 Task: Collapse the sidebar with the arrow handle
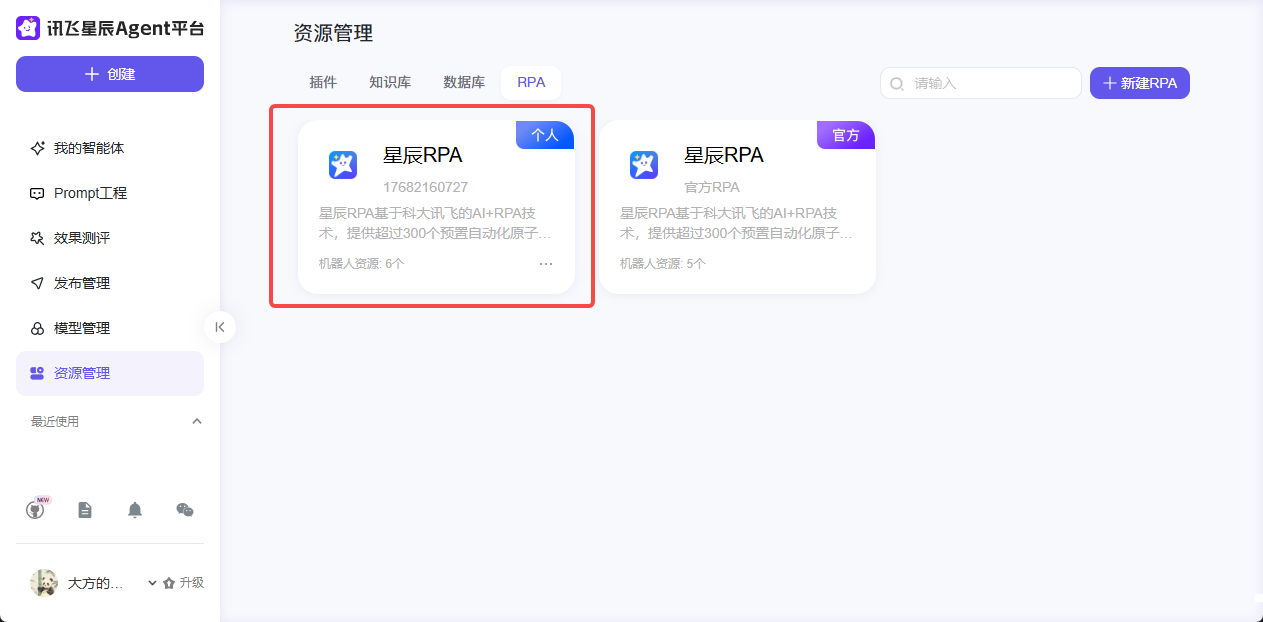tap(219, 327)
